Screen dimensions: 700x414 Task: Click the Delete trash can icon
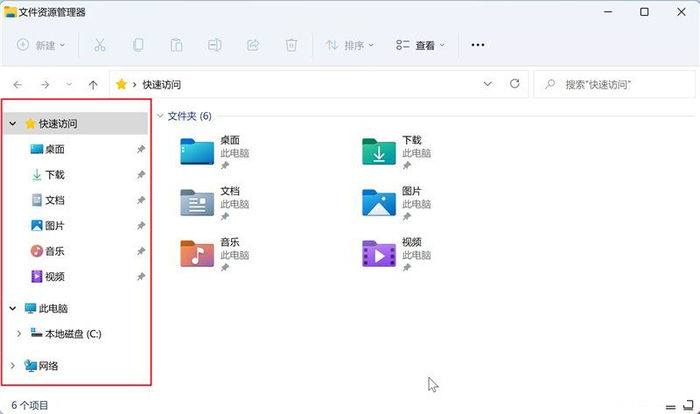[291, 45]
